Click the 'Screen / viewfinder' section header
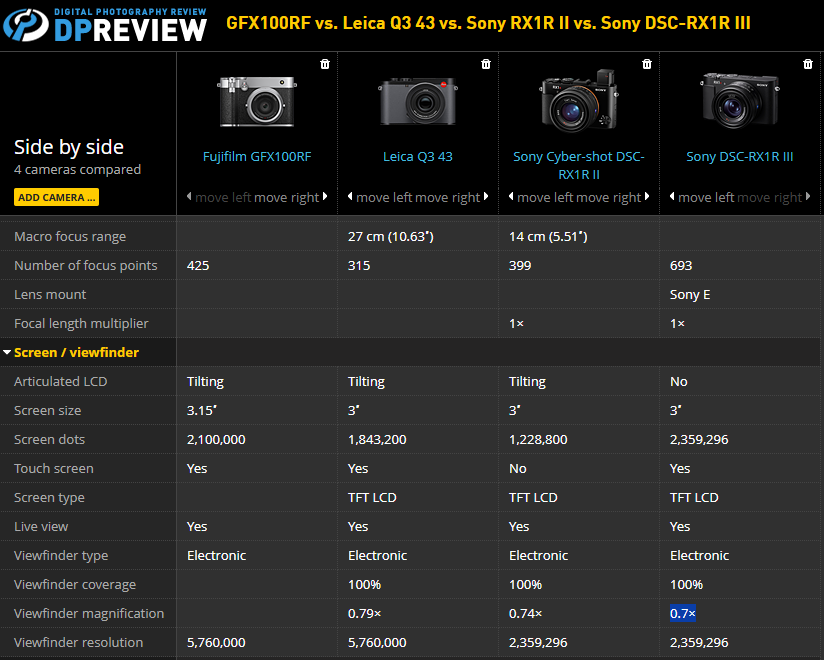 tap(76, 352)
